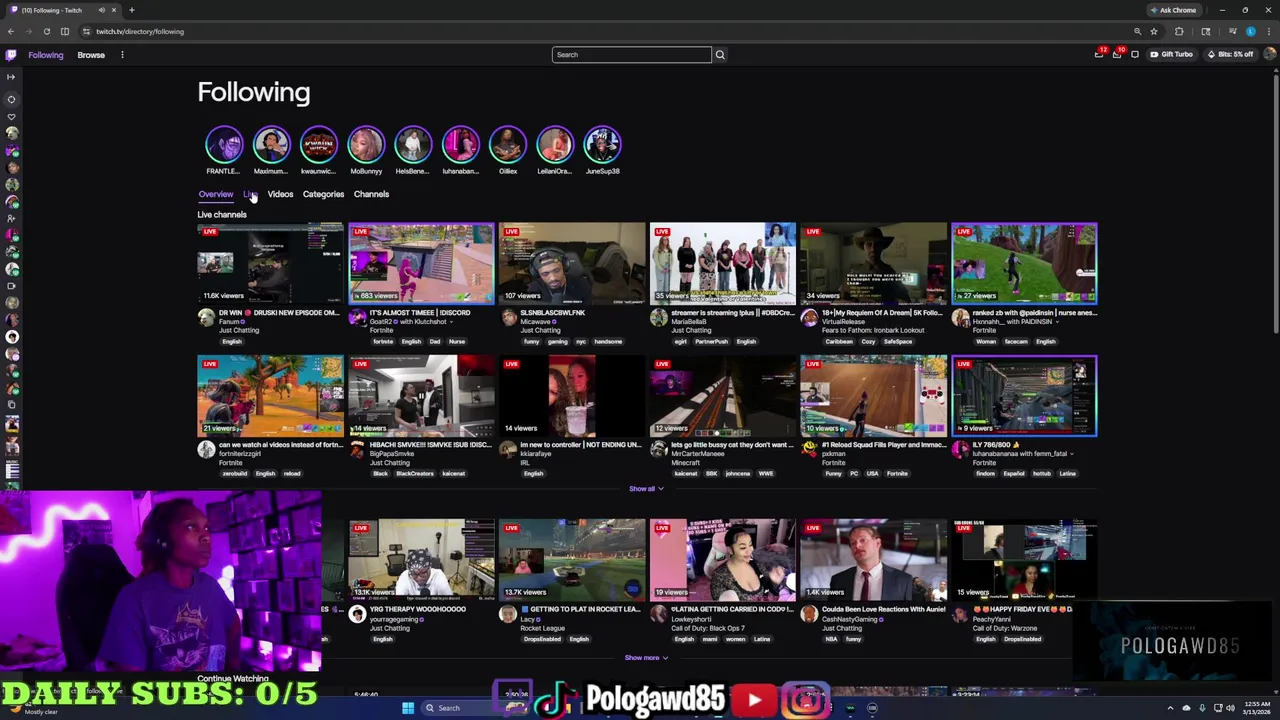This screenshot has height=720, width=1280.
Task: Open the three-dot More menu beside Browse
Action: click(122, 55)
